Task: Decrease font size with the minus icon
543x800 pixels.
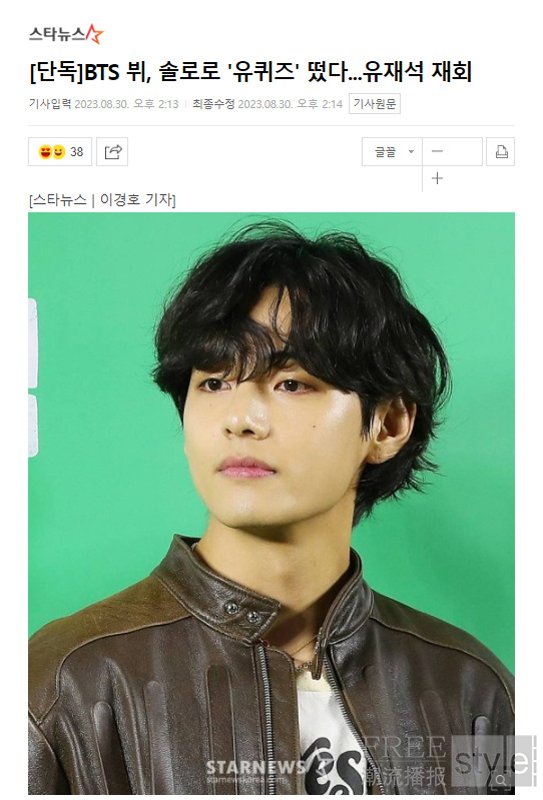Action: tap(437, 152)
